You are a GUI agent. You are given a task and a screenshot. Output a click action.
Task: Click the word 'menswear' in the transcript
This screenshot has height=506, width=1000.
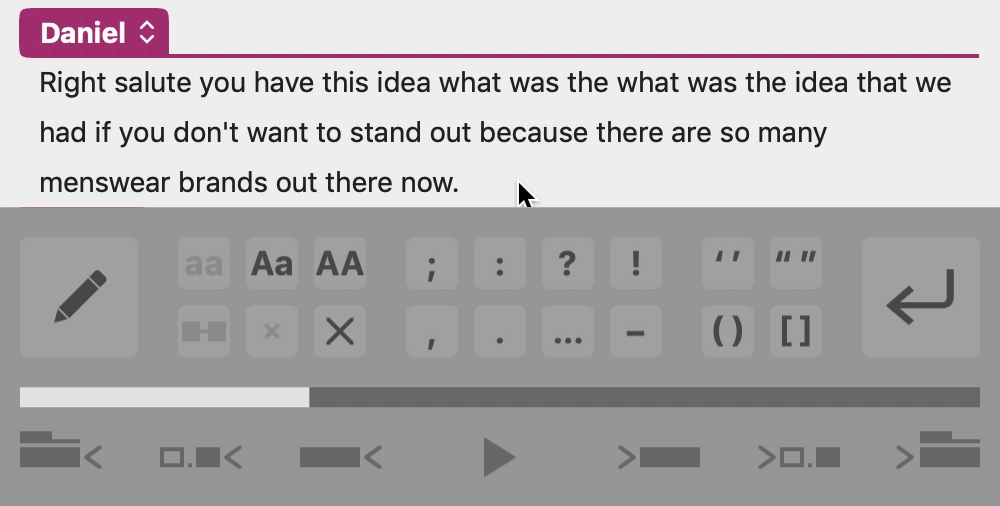click(x=105, y=183)
